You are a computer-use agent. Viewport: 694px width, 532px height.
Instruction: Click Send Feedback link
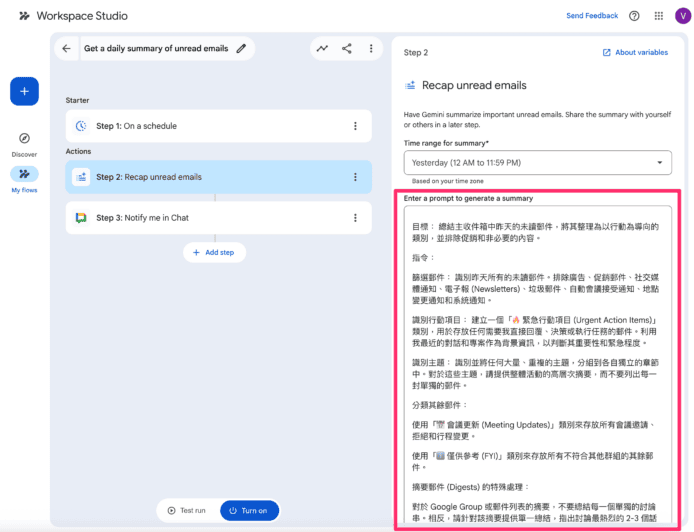click(x=592, y=16)
